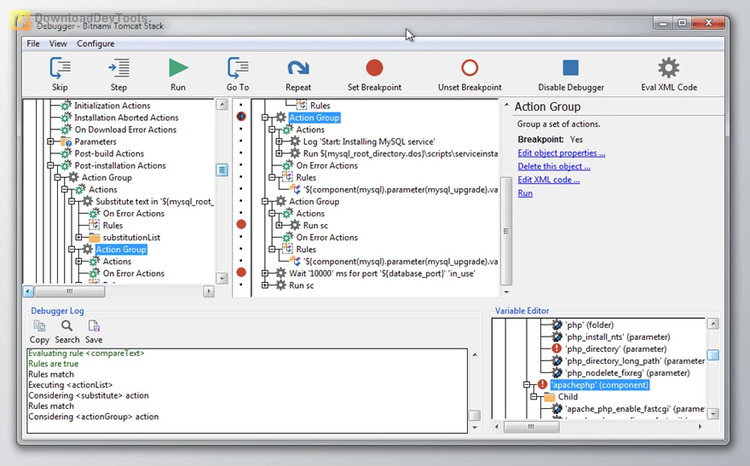Click the Child folder icon in Variable Editor

pos(550,397)
